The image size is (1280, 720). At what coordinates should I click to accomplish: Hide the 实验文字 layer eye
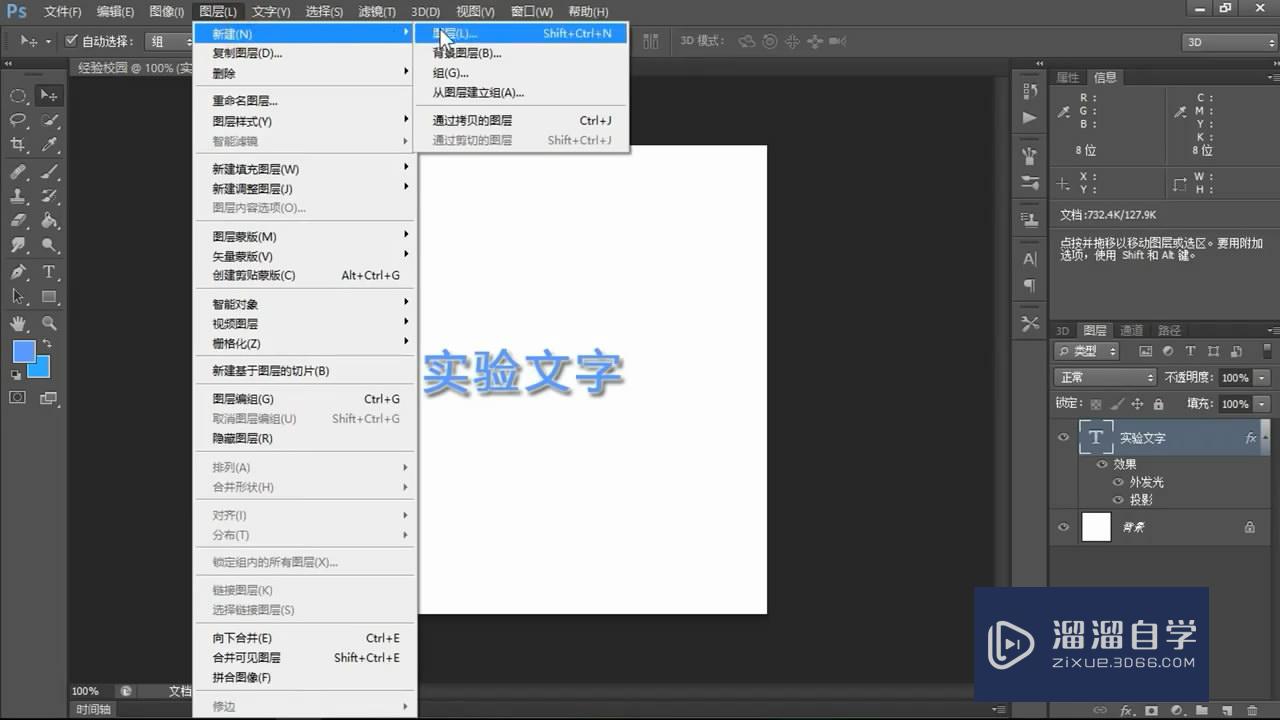(x=1063, y=438)
